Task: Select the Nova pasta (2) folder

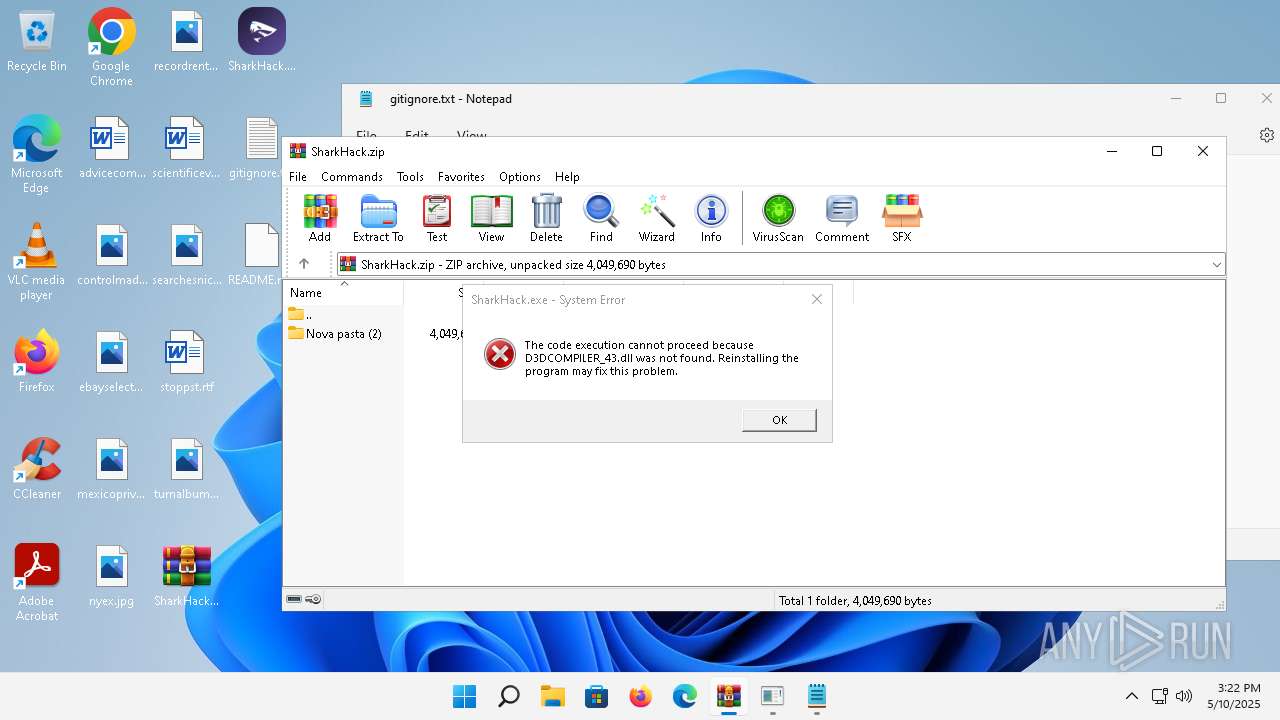Action: pos(335,333)
